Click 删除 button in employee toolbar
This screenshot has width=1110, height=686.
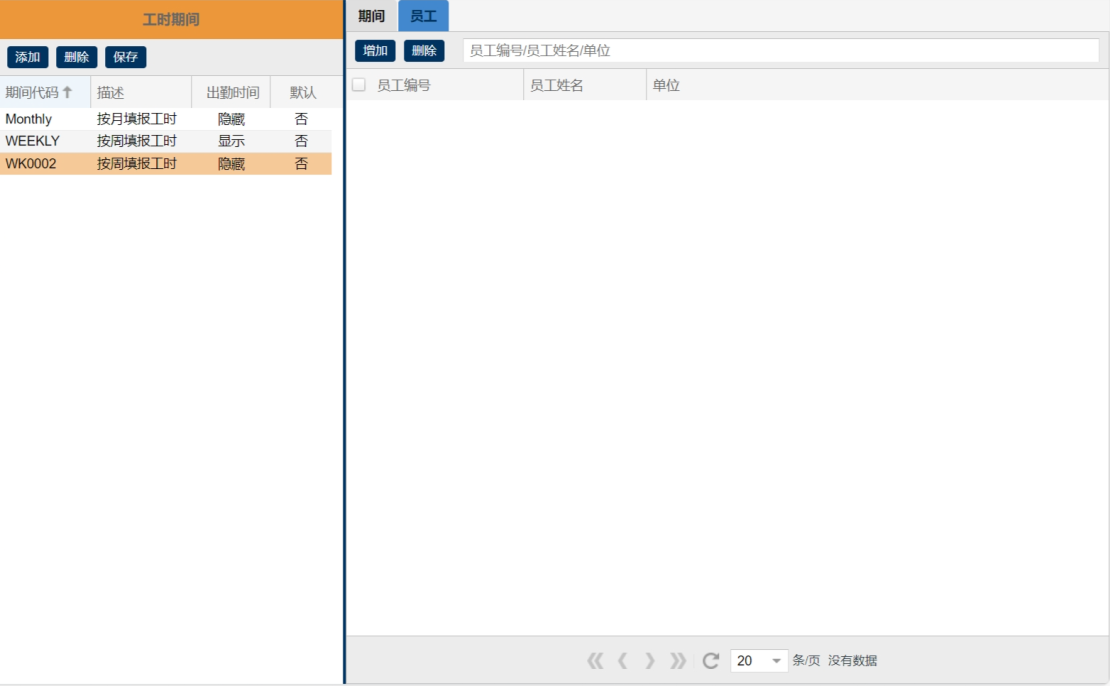click(424, 51)
